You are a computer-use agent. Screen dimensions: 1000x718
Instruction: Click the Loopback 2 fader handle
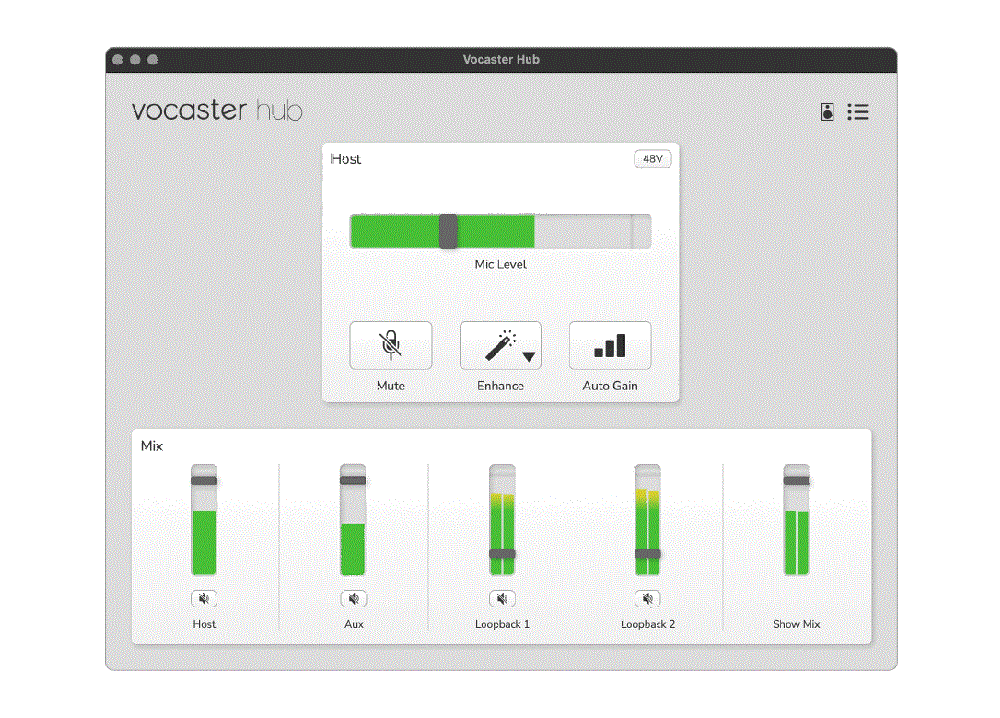647,553
